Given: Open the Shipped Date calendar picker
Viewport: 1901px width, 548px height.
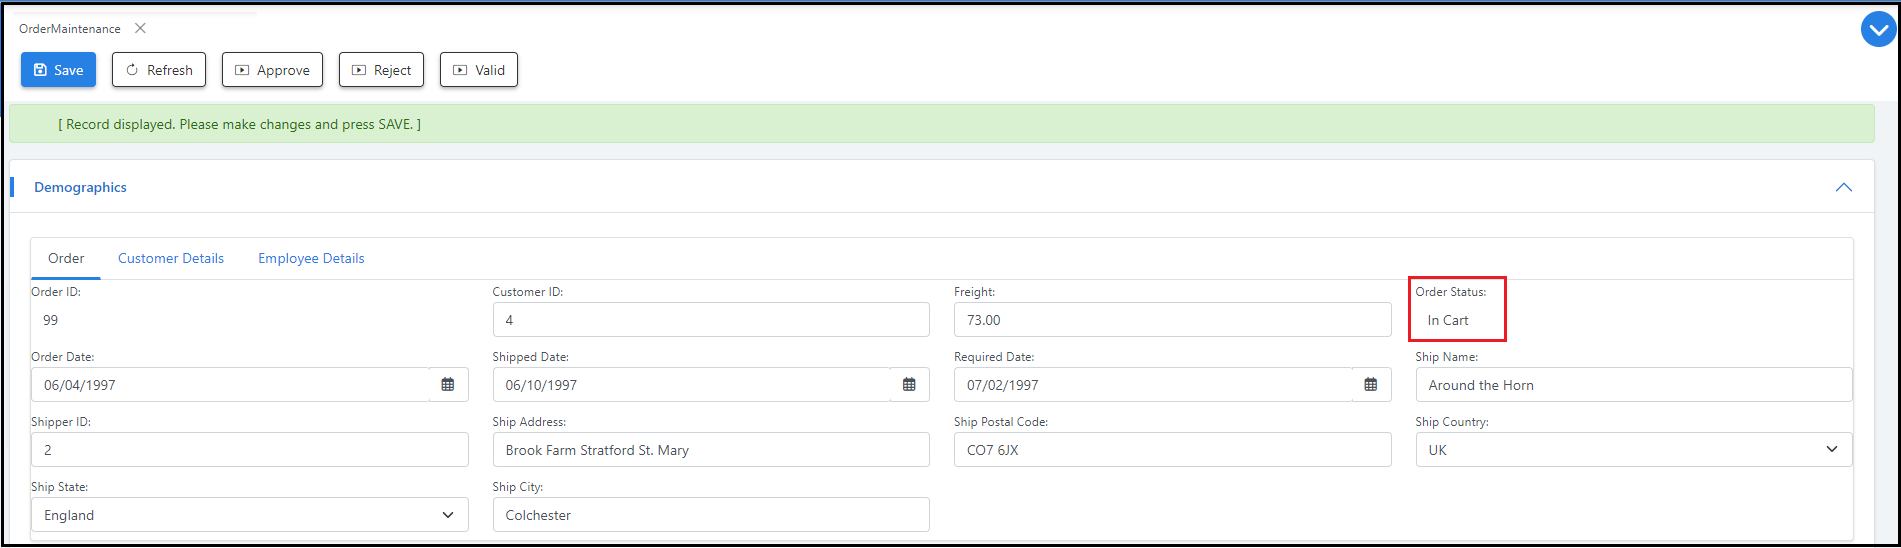Looking at the screenshot, I should (x=909, y=385).
